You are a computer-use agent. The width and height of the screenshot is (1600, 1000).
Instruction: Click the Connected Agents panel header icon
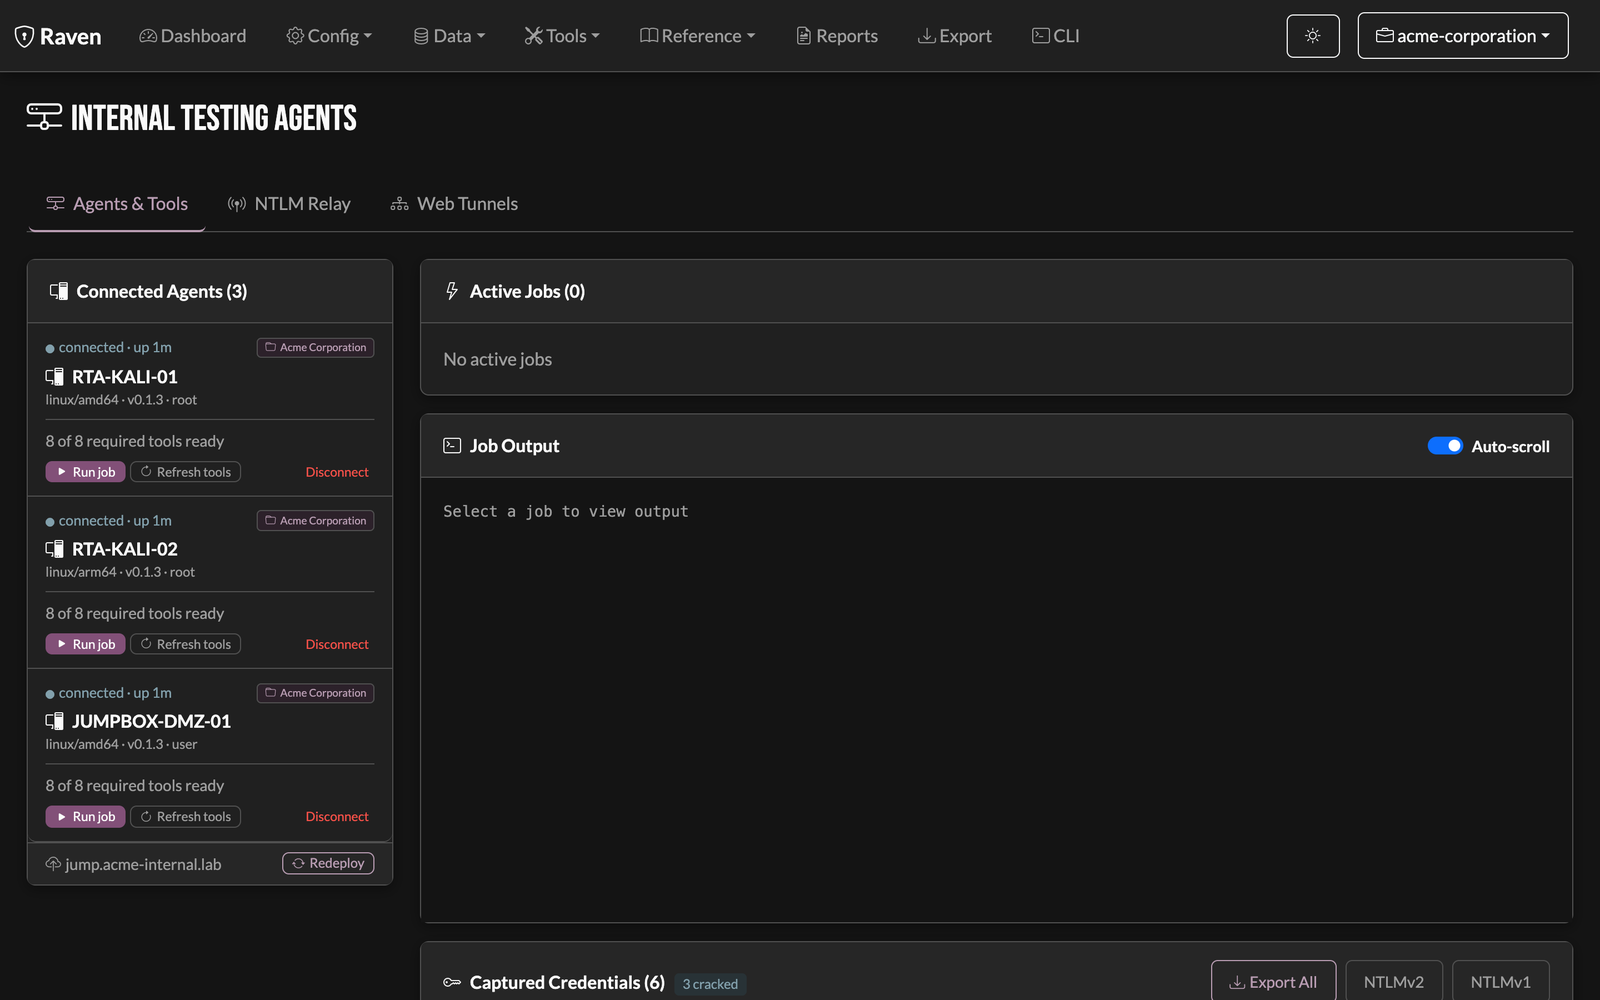pyautogui.click(x=59, y=291)
